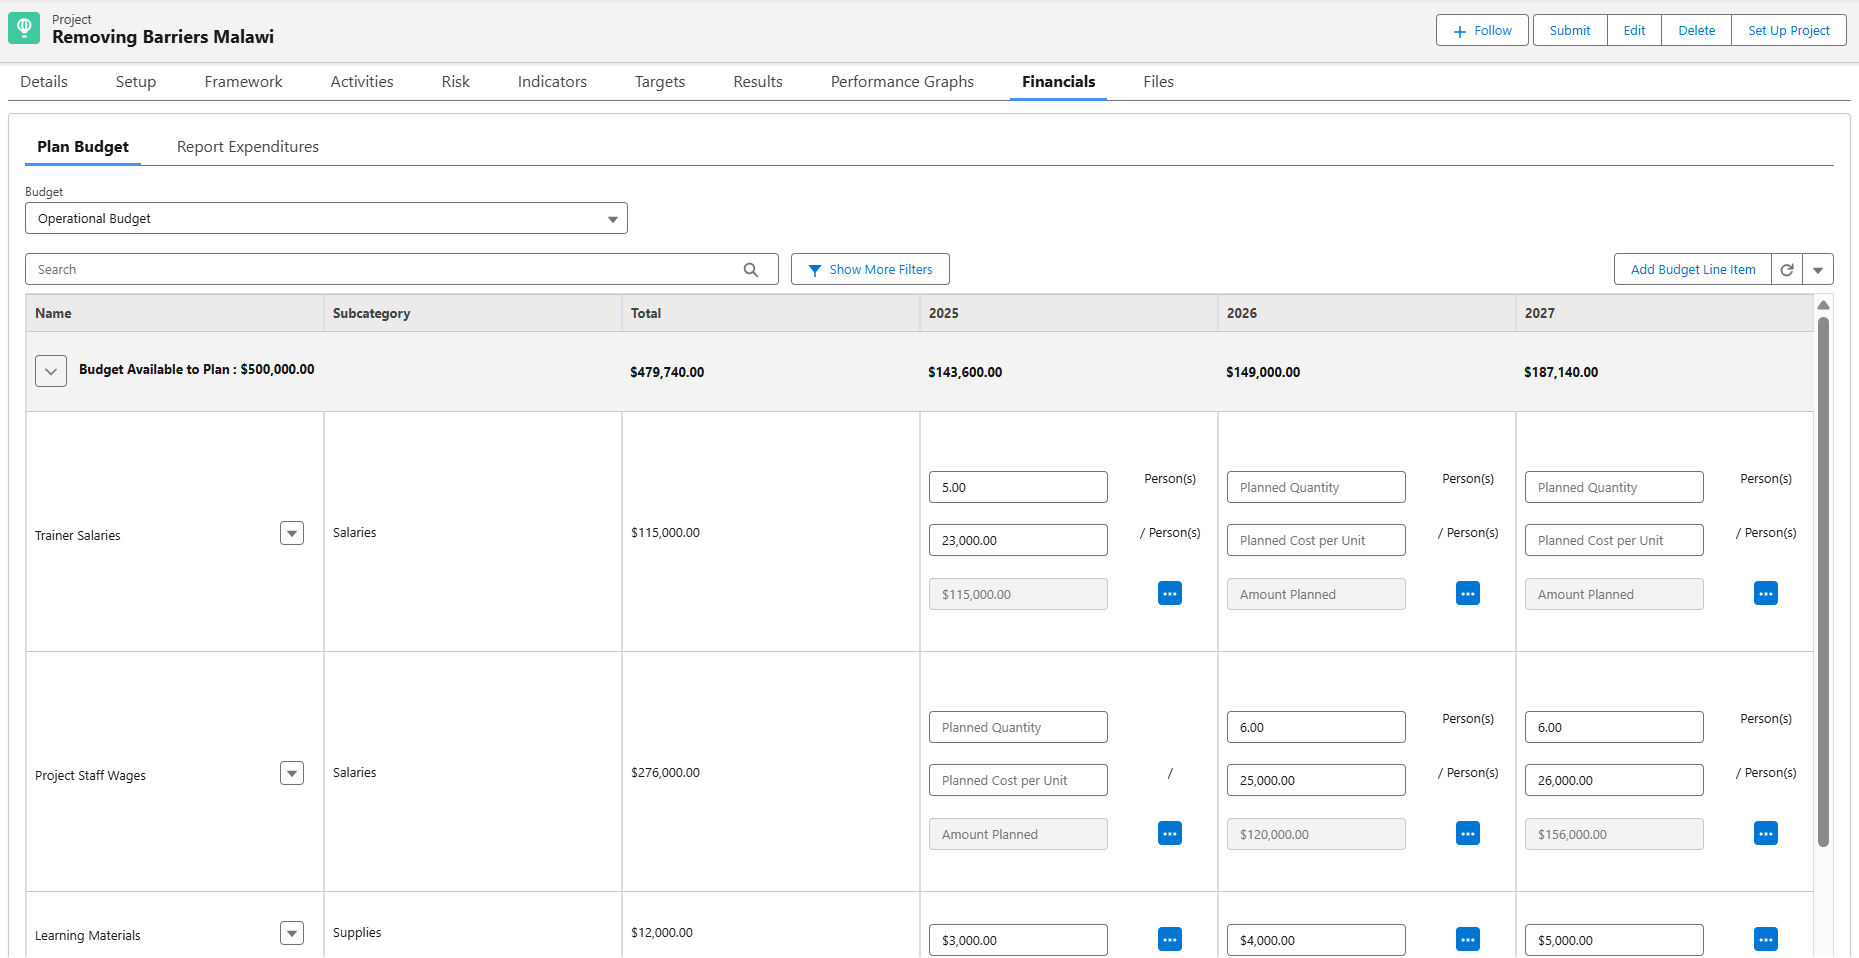Click the Trainer Salaries row name
The height and width of the screenshot is (958, 1859).
pyautogui.click(x=78, y=536)
